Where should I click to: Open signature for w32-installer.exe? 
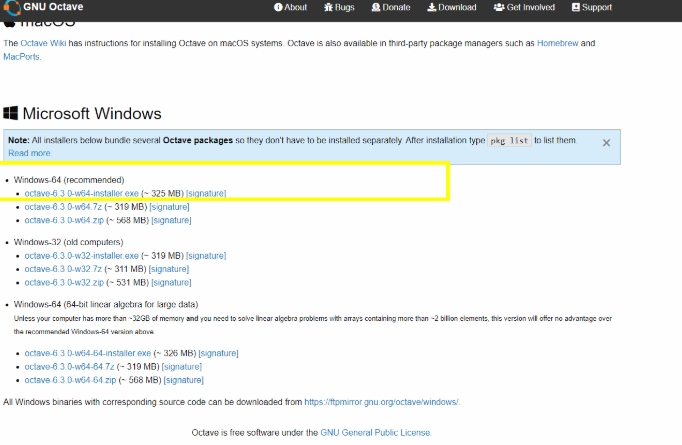[206, 255]
